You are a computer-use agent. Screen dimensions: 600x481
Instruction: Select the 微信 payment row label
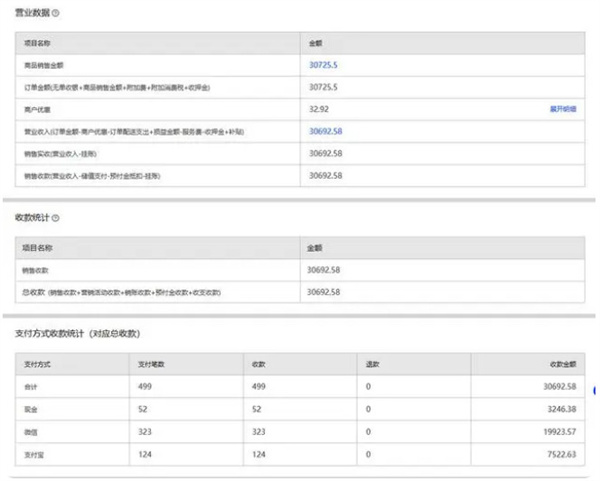pos(30,432)
